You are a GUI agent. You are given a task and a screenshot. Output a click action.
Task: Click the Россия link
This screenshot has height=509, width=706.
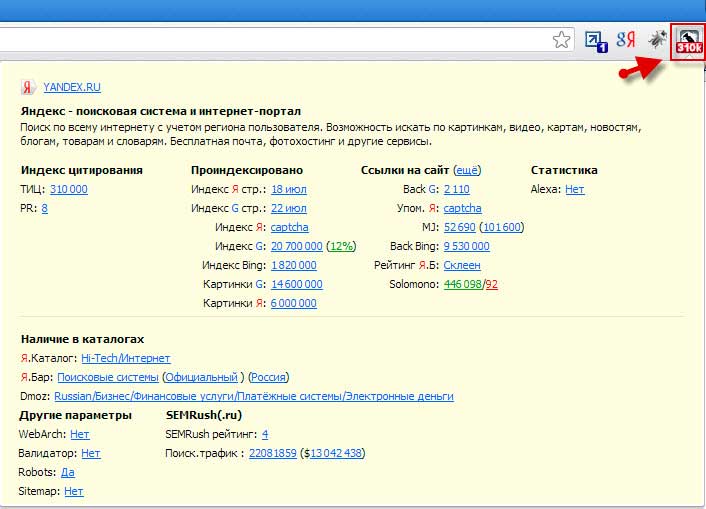pos(268,377)
